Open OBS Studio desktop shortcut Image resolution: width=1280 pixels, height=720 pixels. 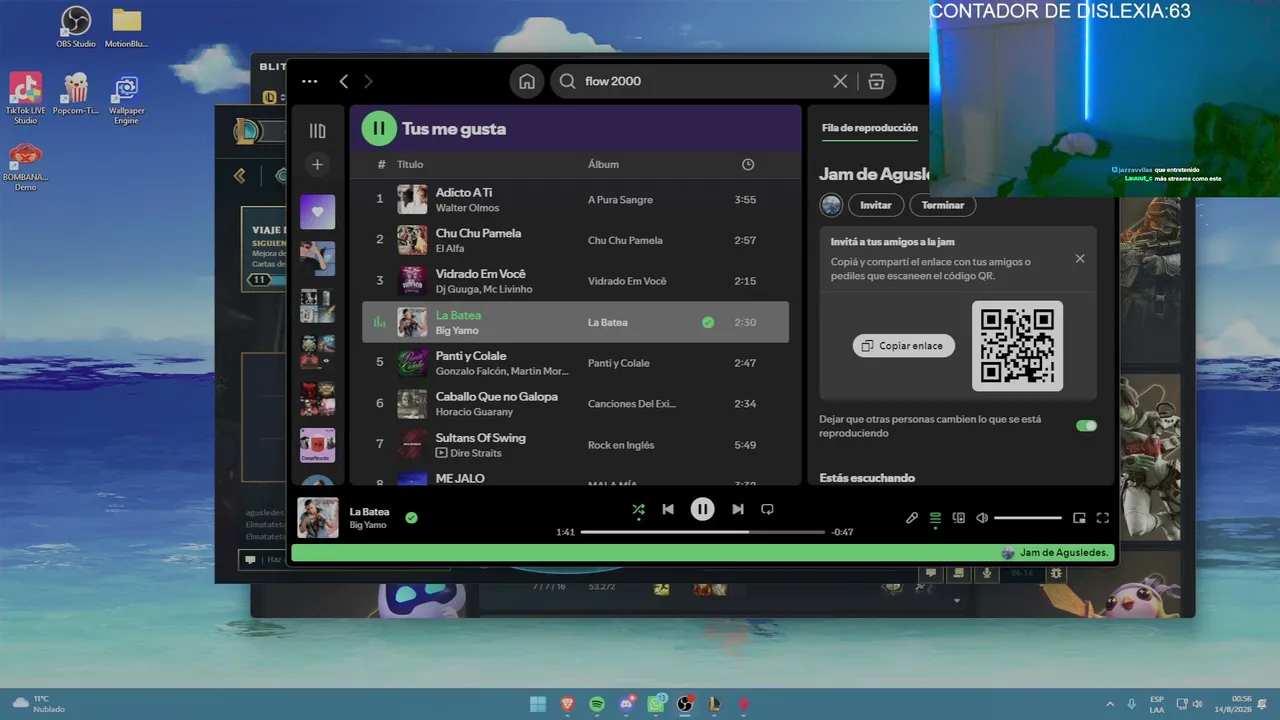(x=76, y=27)
